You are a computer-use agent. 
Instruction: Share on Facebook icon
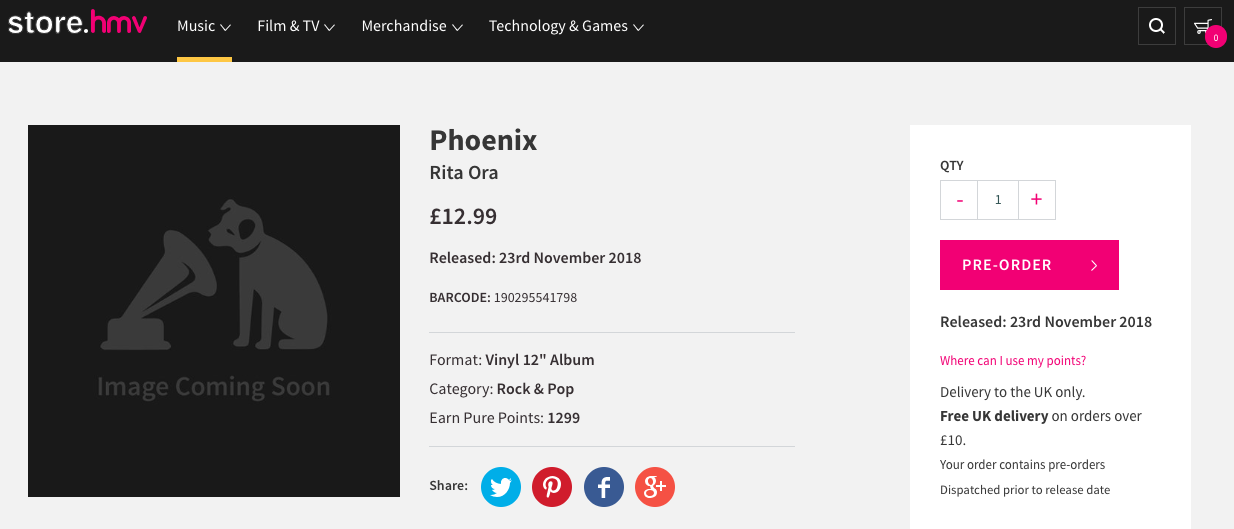coord(604,487)
